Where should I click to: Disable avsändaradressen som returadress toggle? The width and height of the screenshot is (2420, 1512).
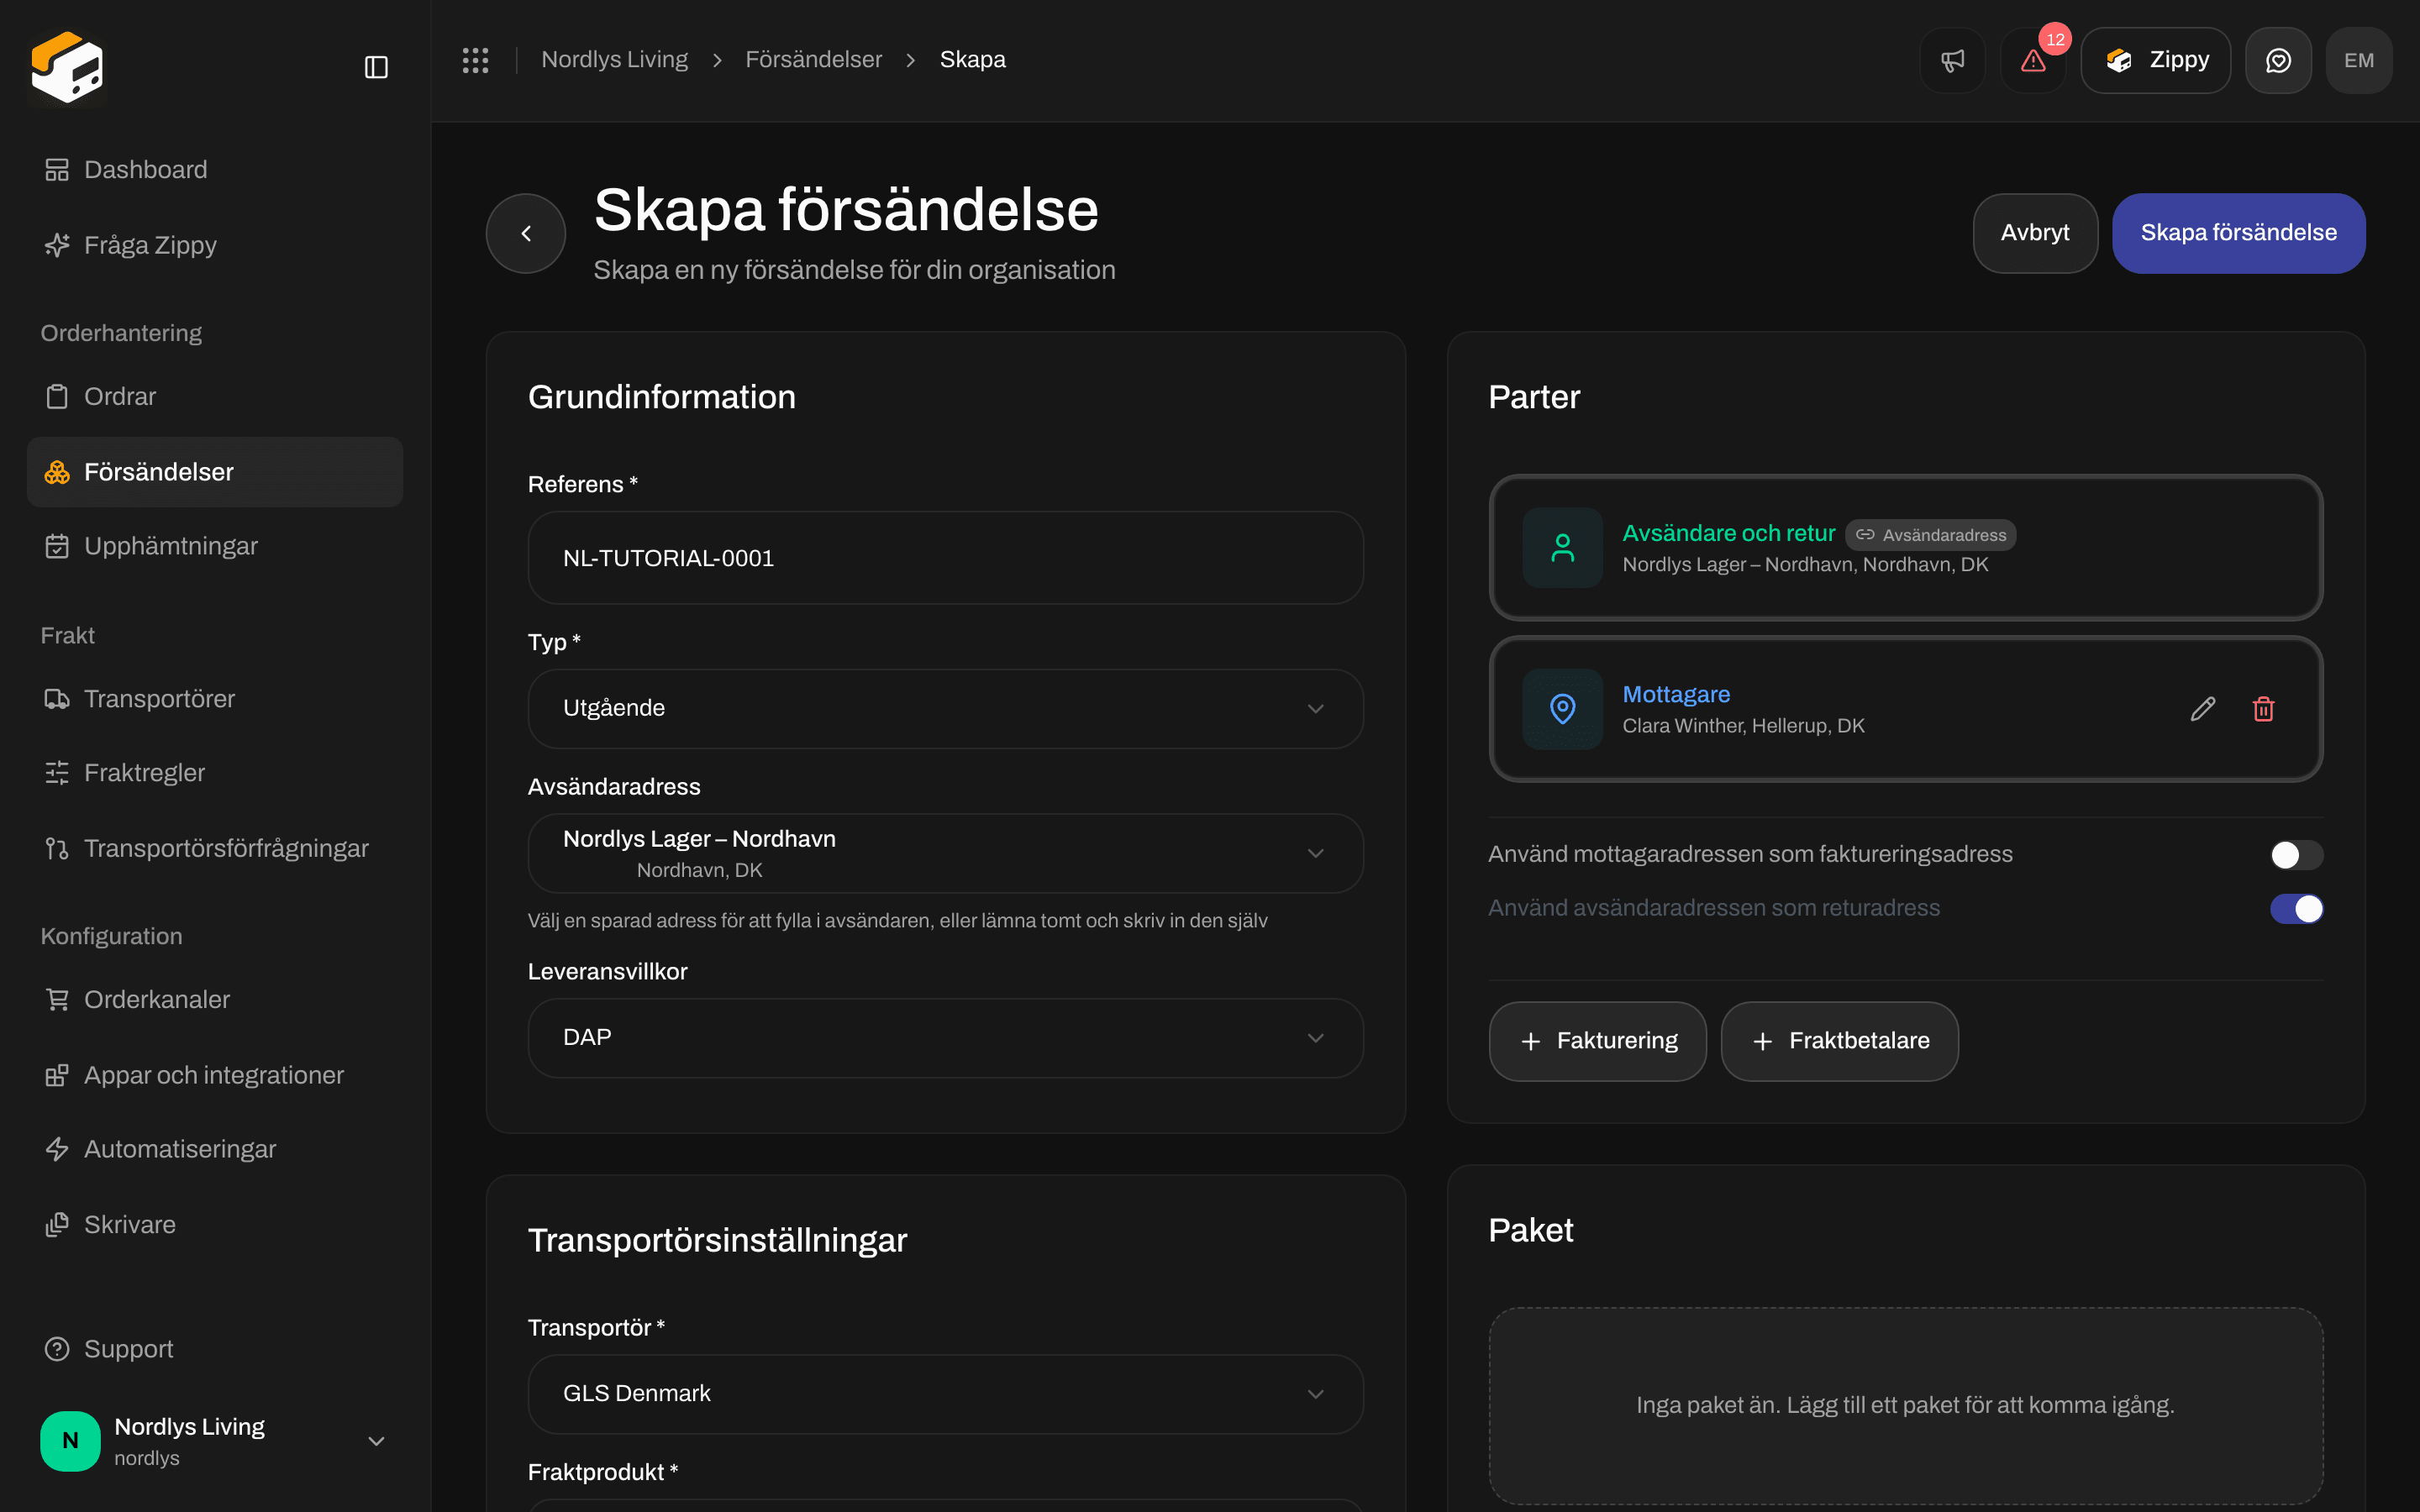(x=2296, y=909)
